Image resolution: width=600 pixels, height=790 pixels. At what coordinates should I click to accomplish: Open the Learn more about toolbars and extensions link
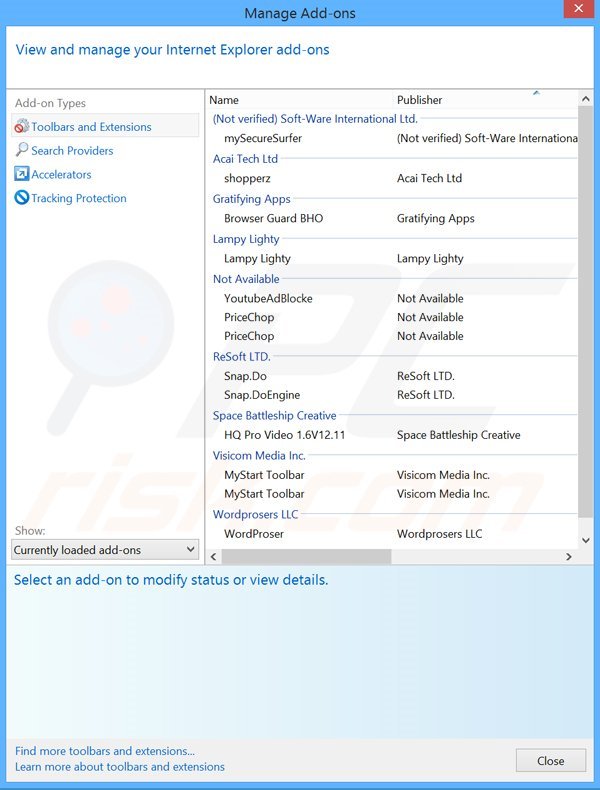pos(120,766)
